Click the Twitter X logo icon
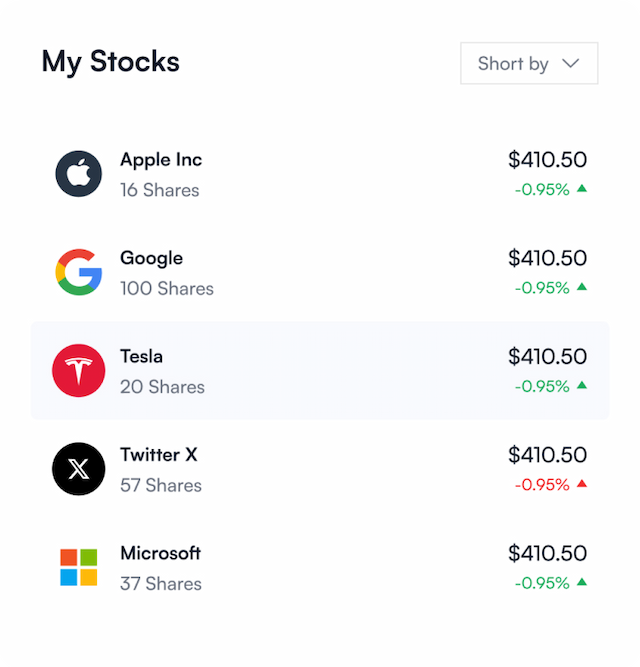Screen dimensions: 640x667 coord(79,469)
